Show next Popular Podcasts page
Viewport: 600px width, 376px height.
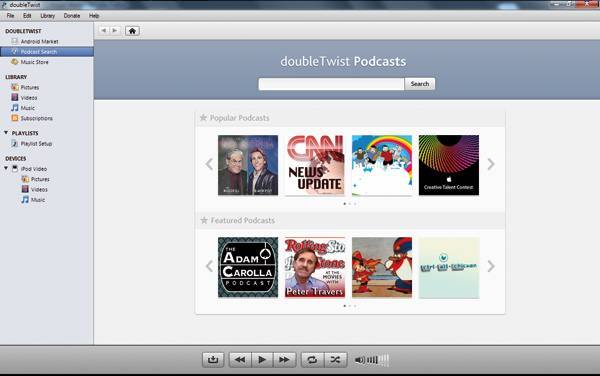coord(491,164)
